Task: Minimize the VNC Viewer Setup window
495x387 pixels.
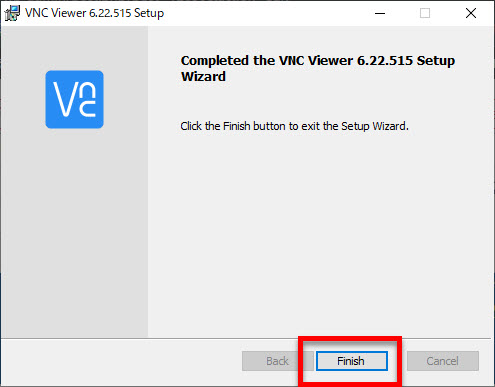Action: (x=380, y=13)
